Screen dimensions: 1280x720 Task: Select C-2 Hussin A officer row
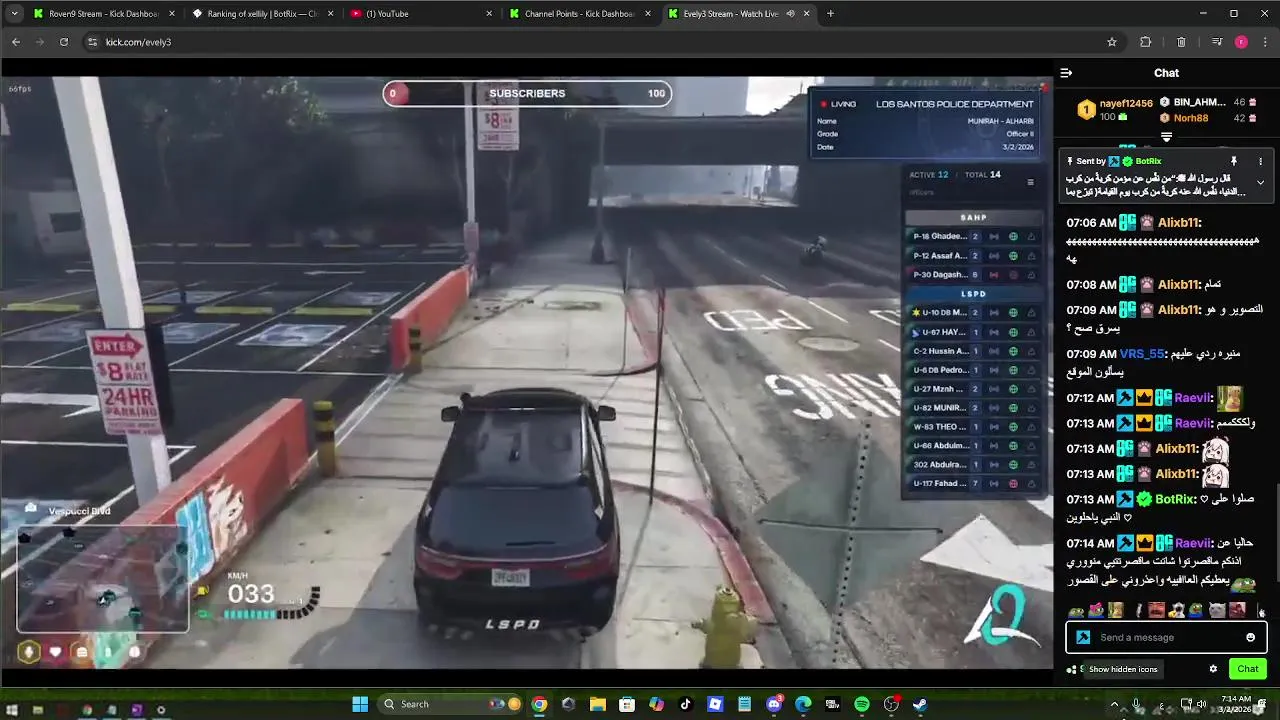point(974,351)
